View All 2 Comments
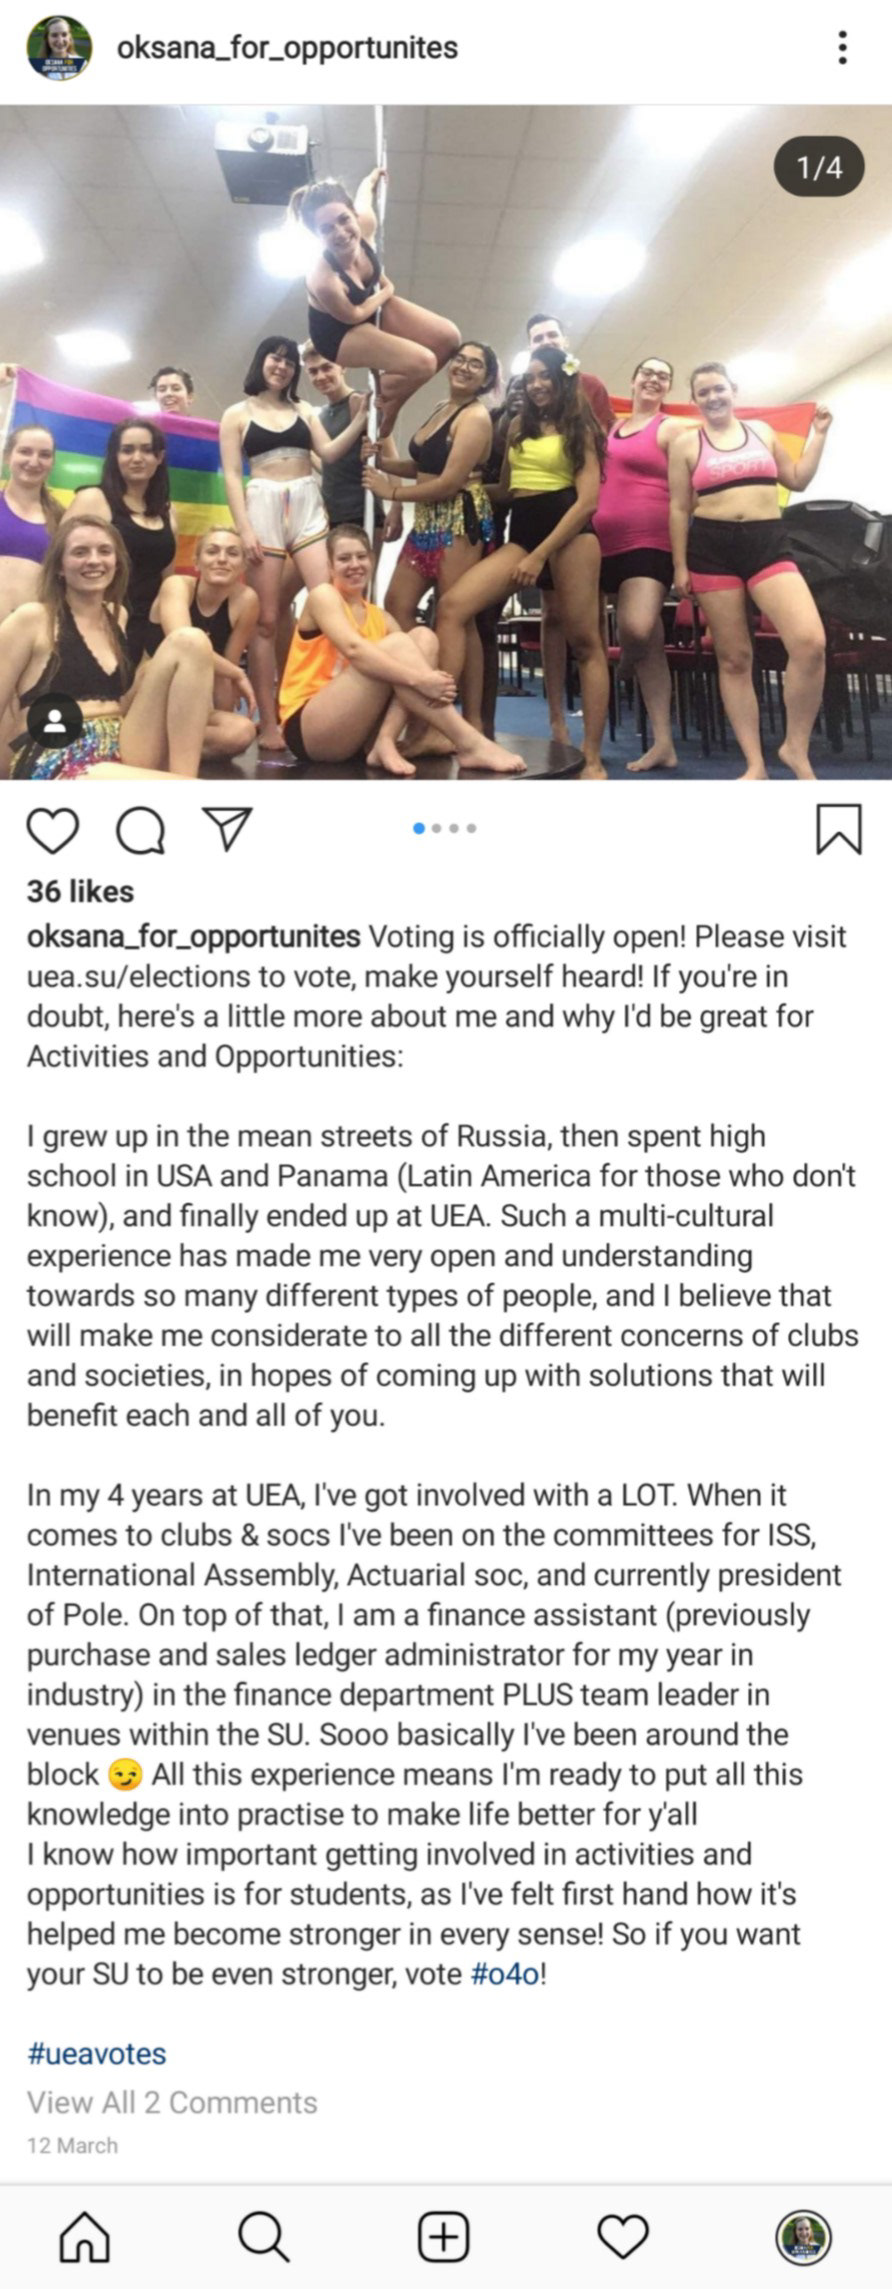 tap(172, 2103)
